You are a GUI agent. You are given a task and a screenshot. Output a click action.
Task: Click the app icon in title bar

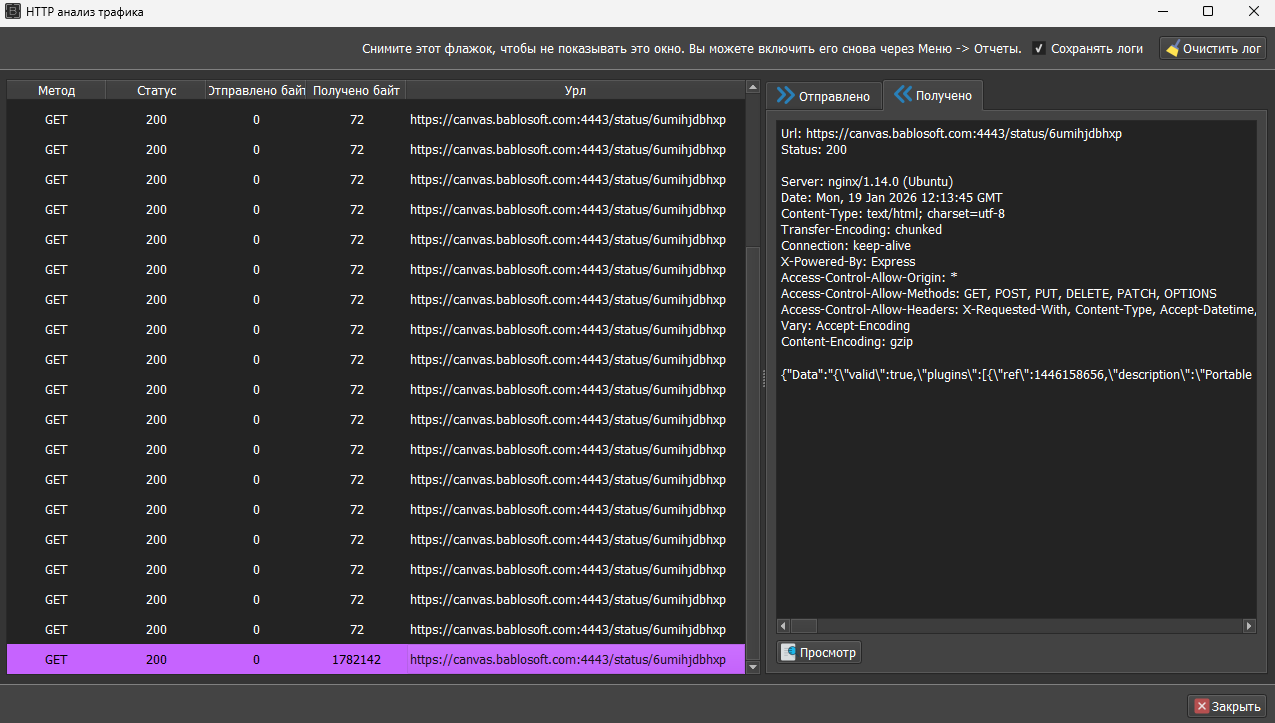(x=14, y=12)
